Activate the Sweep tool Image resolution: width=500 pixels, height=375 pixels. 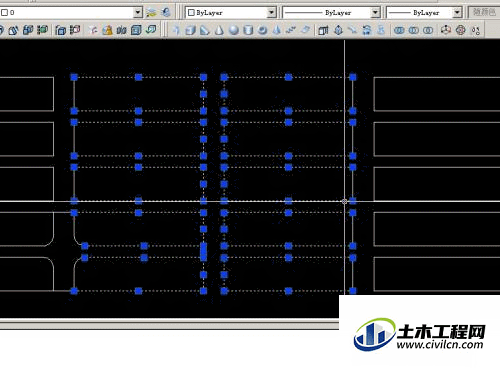tap(352, 30)
